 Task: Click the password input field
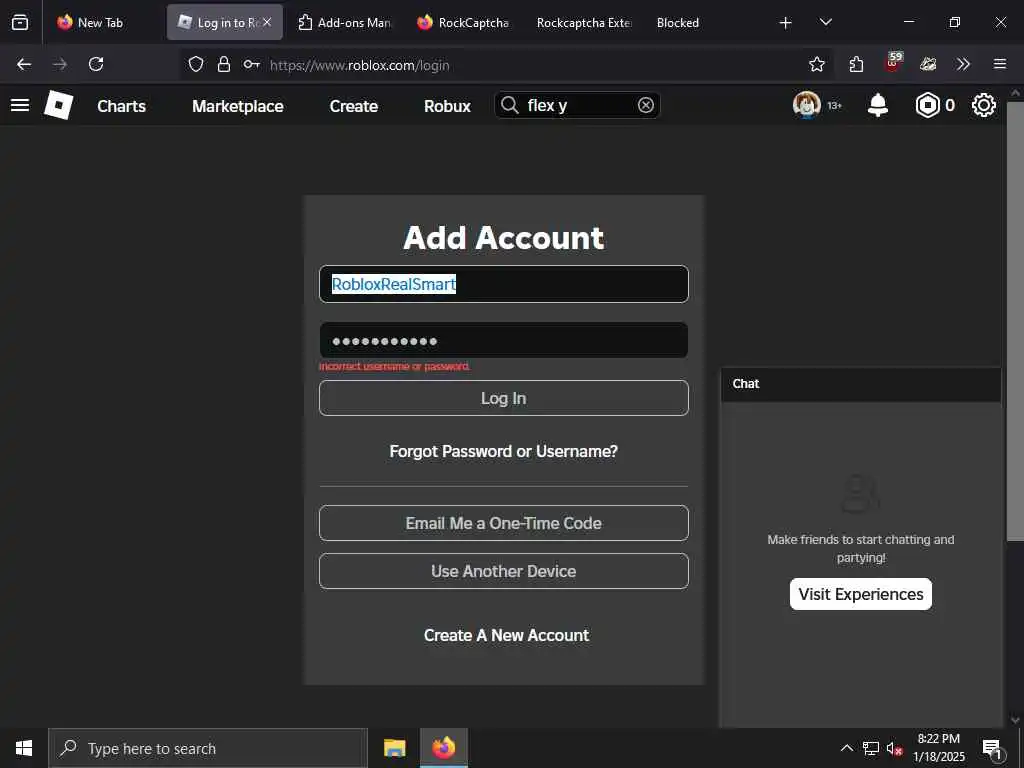(x=504, y=340)
